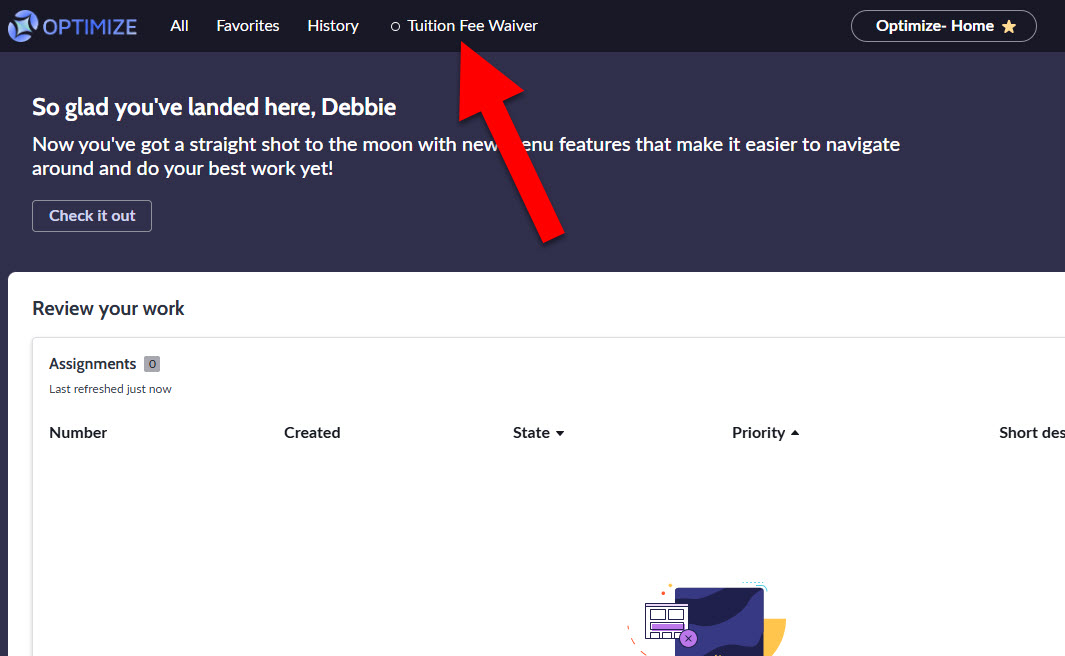Click the State column header text

(531, 433)
